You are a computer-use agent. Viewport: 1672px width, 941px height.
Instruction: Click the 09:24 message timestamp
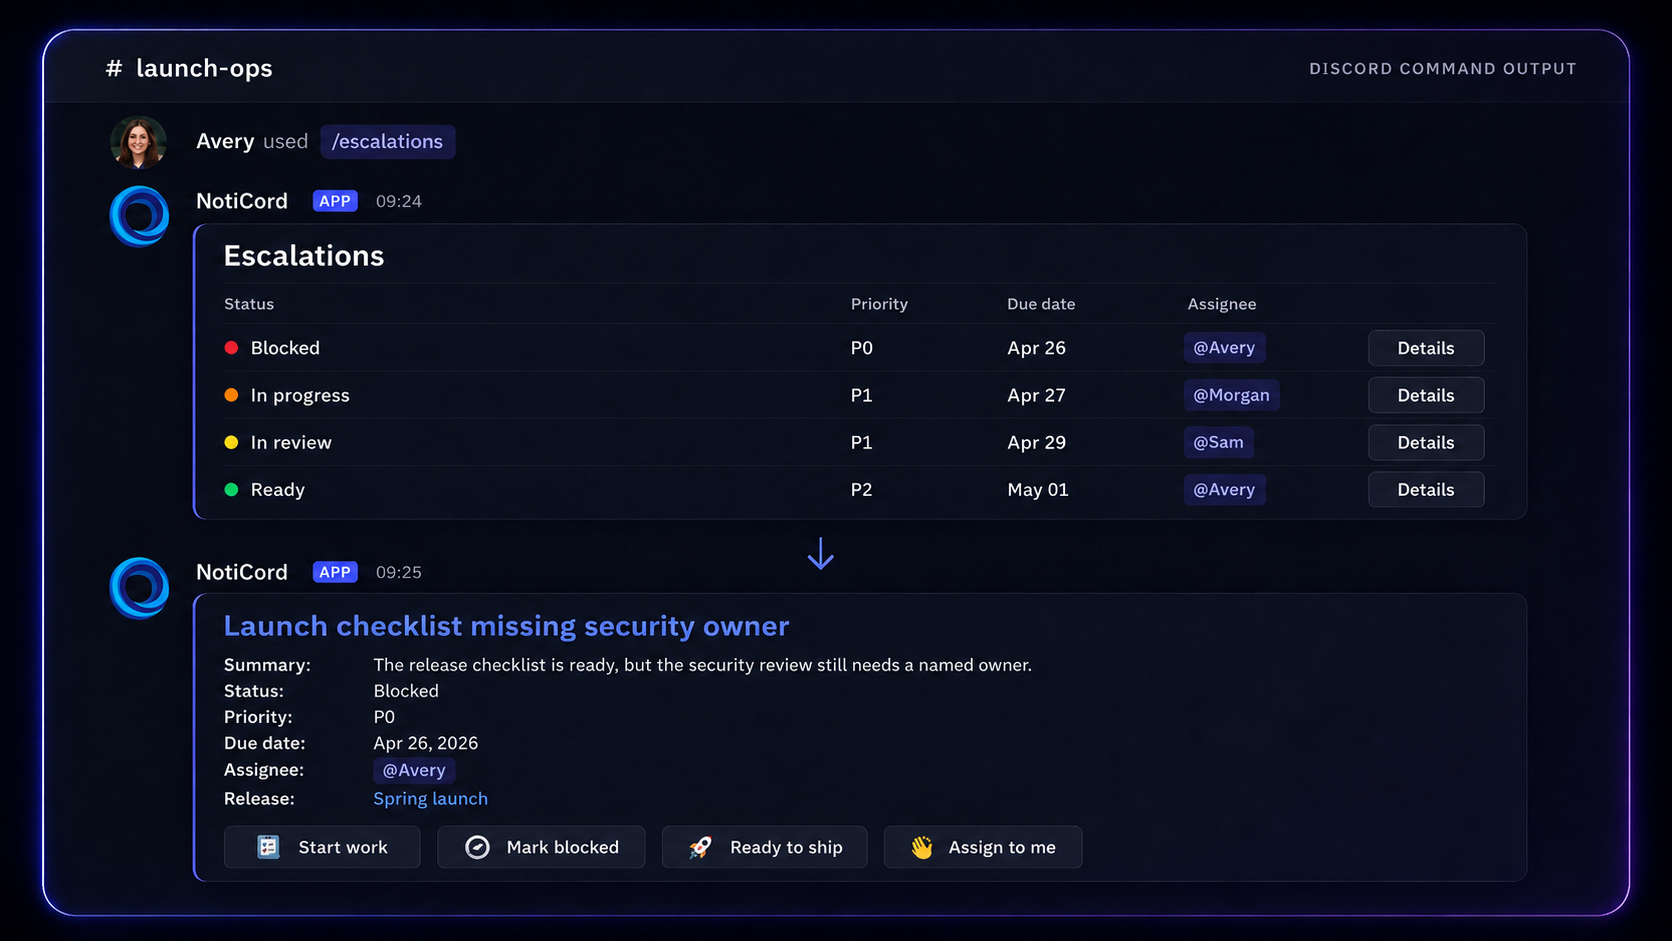399,201
